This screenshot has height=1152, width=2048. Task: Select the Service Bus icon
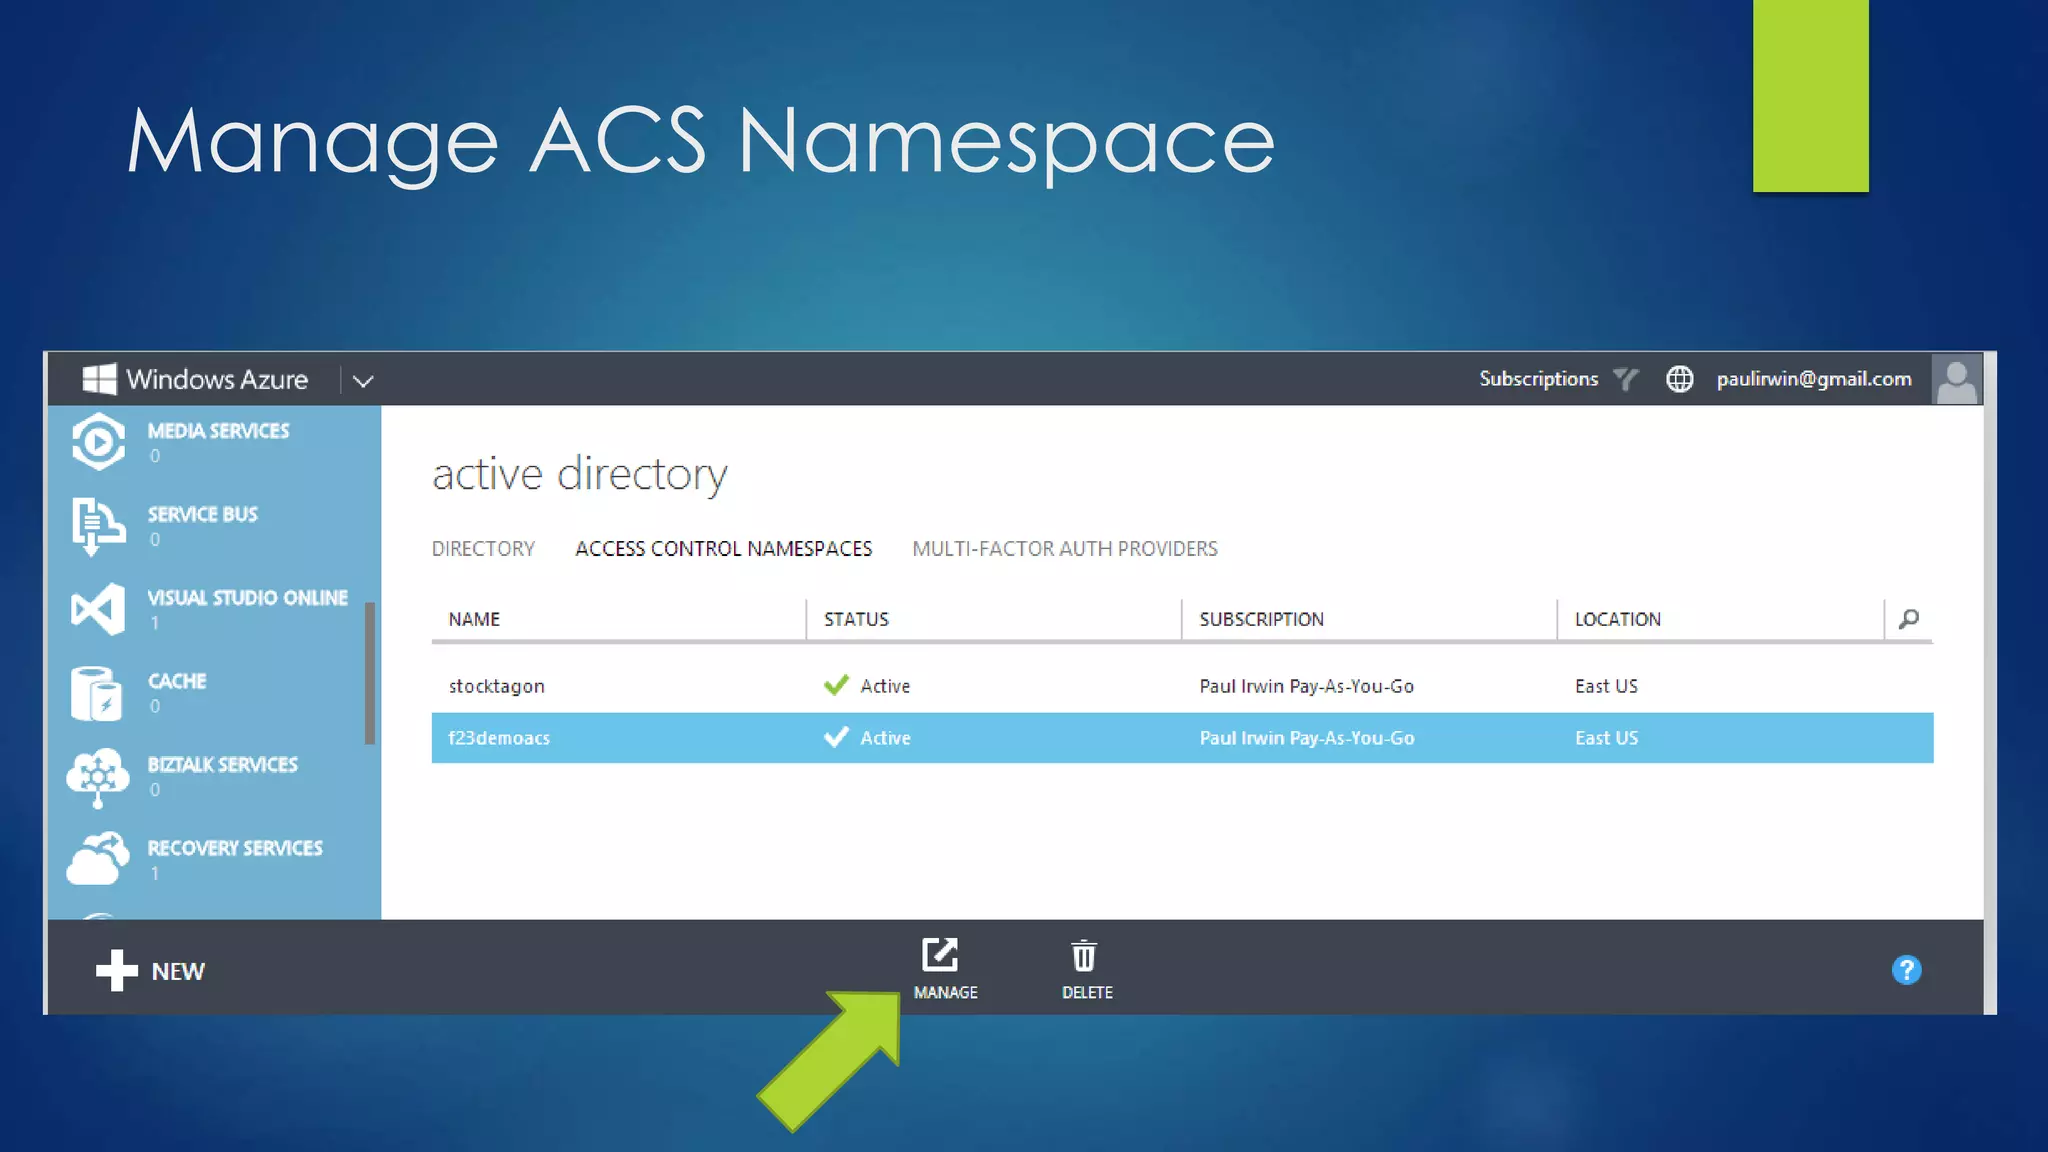(97, 525)
